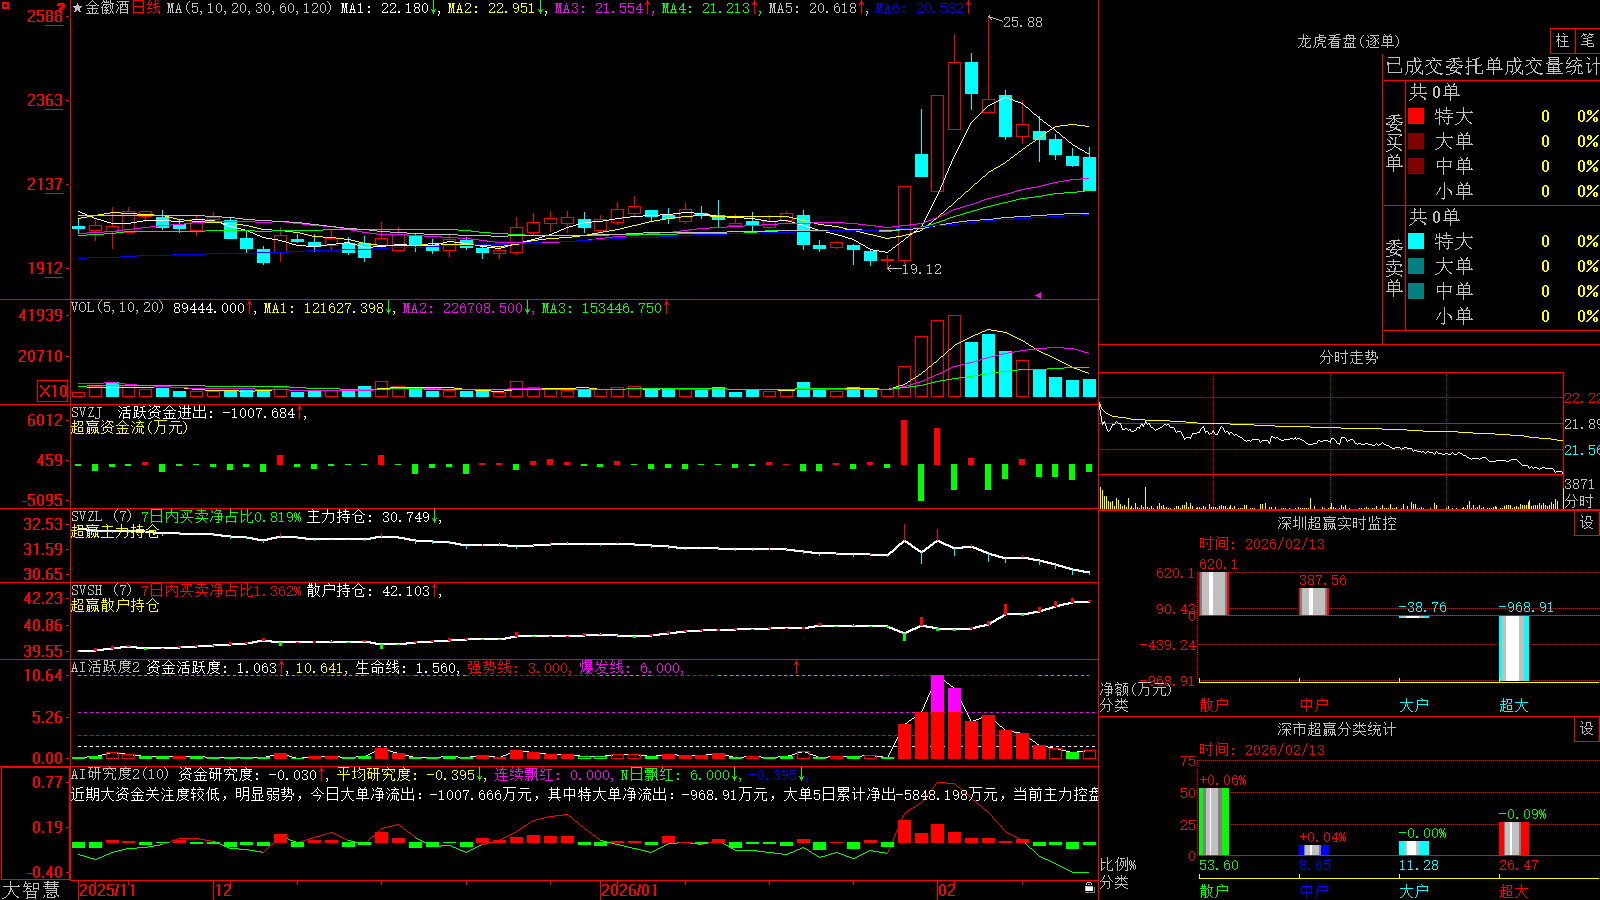
Task: Click the 分时走势 panel title
Action: coord(1348,357)
